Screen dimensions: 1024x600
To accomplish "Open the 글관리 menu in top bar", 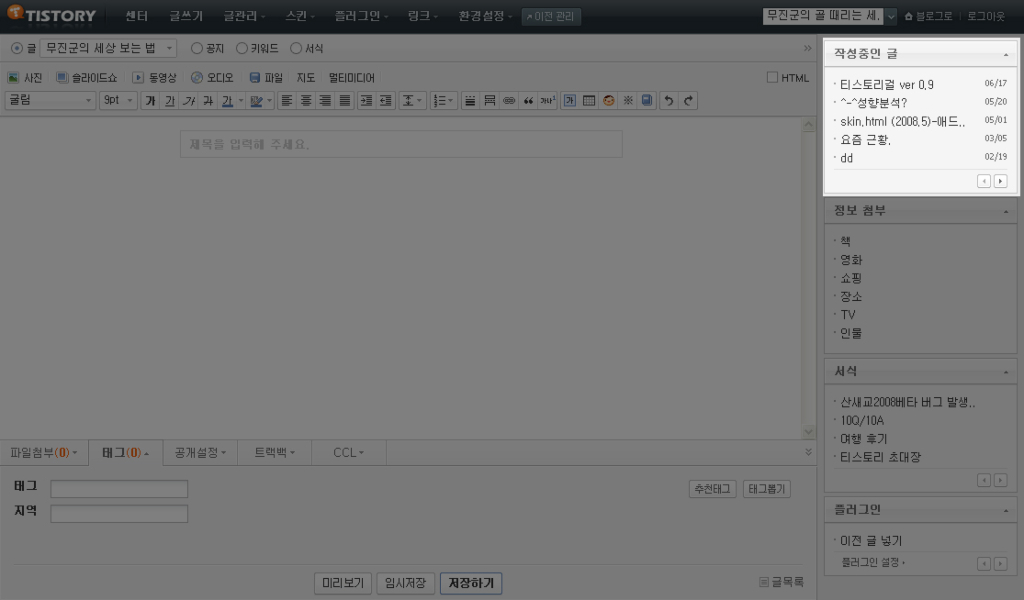I will point(244,16).
